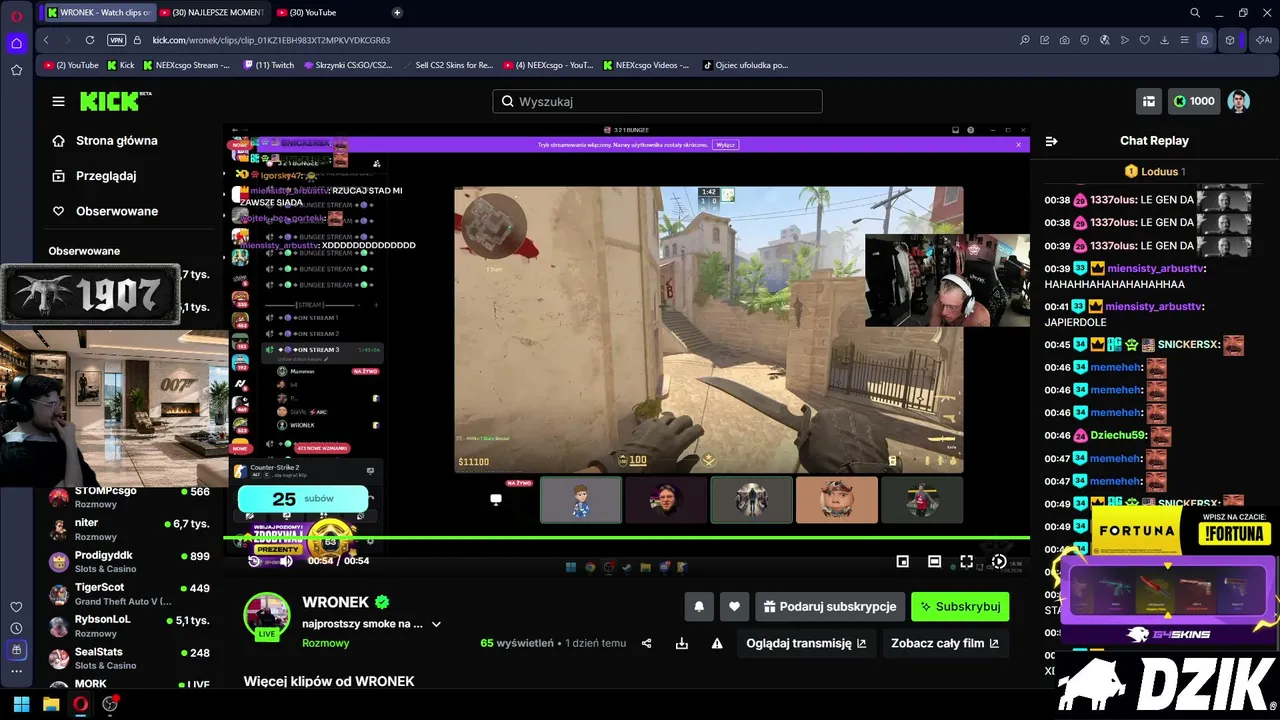Open the Ojciec ufoludka TikTok bookmark
The width and height of the screenshot is (1280, 720).
click(x=745, y=65)
